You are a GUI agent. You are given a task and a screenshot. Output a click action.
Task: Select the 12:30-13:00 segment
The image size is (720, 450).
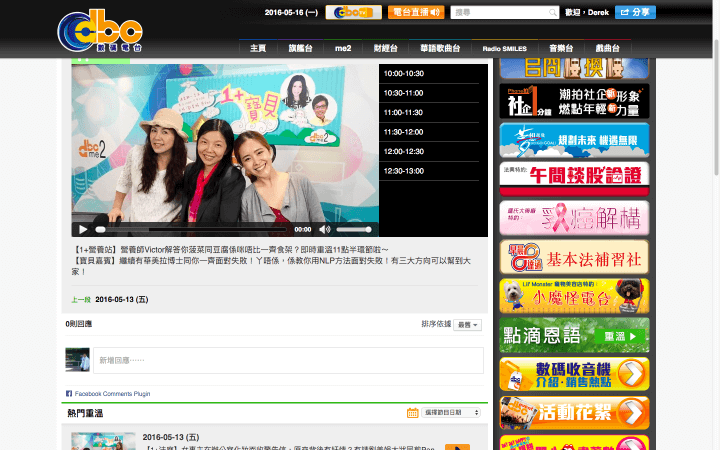pyautogui.click(x=431, y=171)
